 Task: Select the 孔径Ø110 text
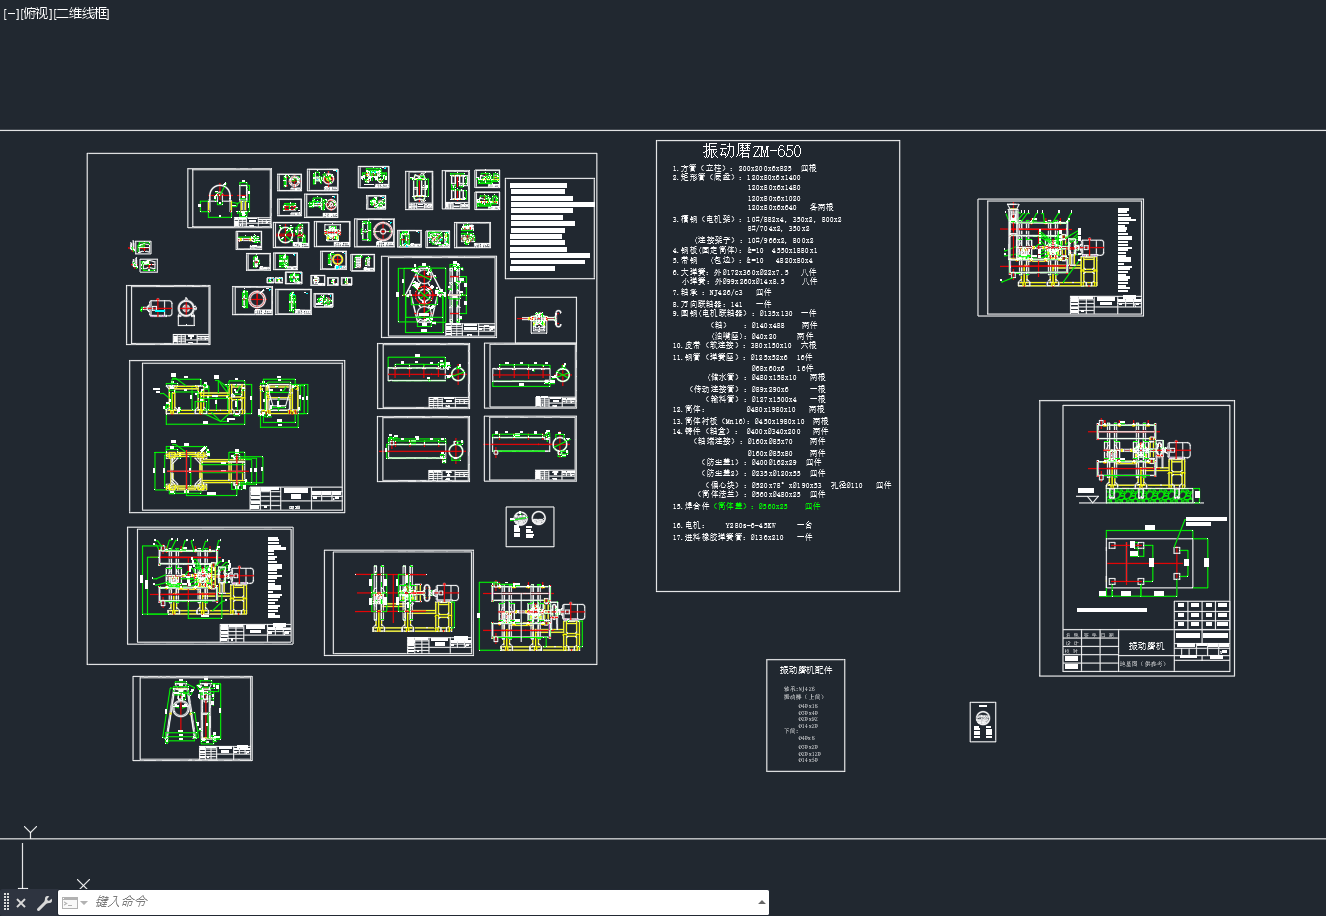[846, 485]
